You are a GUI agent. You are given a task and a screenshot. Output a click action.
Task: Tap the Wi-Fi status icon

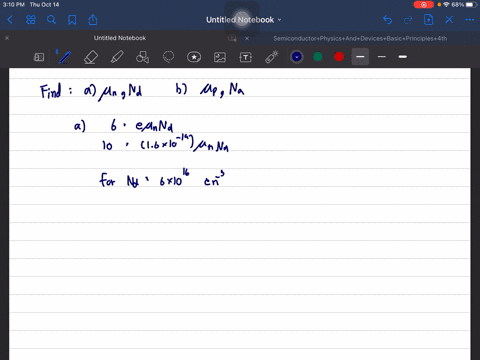(x=446, y=5)
